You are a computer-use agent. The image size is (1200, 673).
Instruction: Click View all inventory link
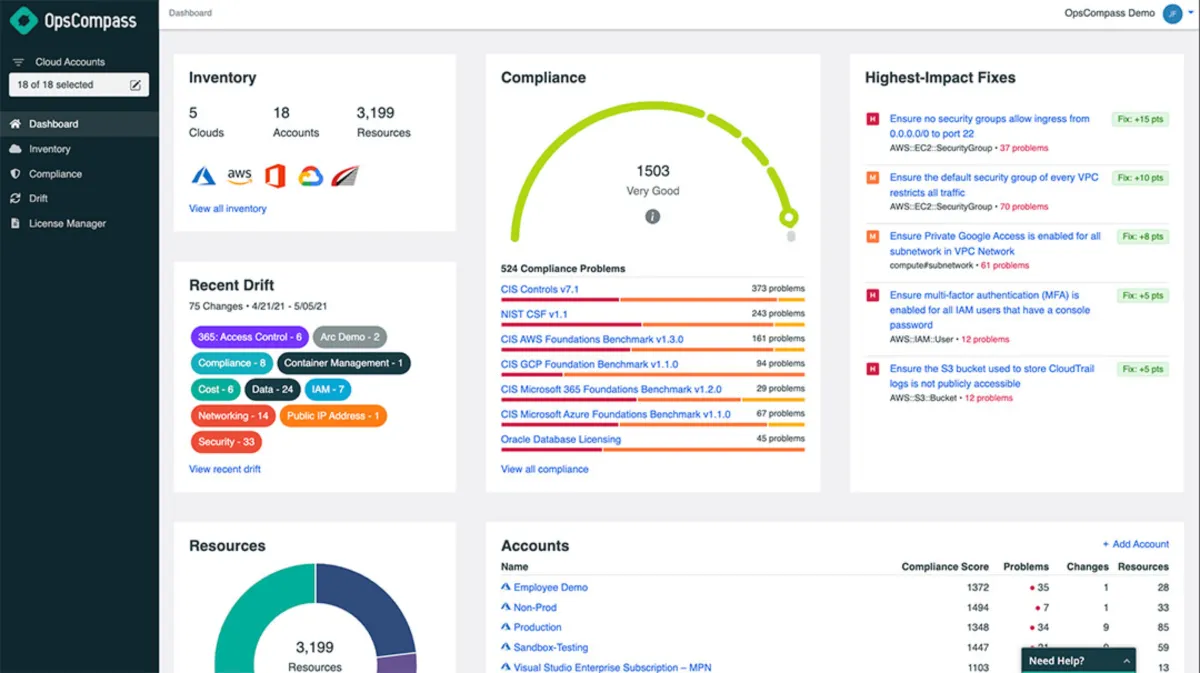tap(228, 209)
